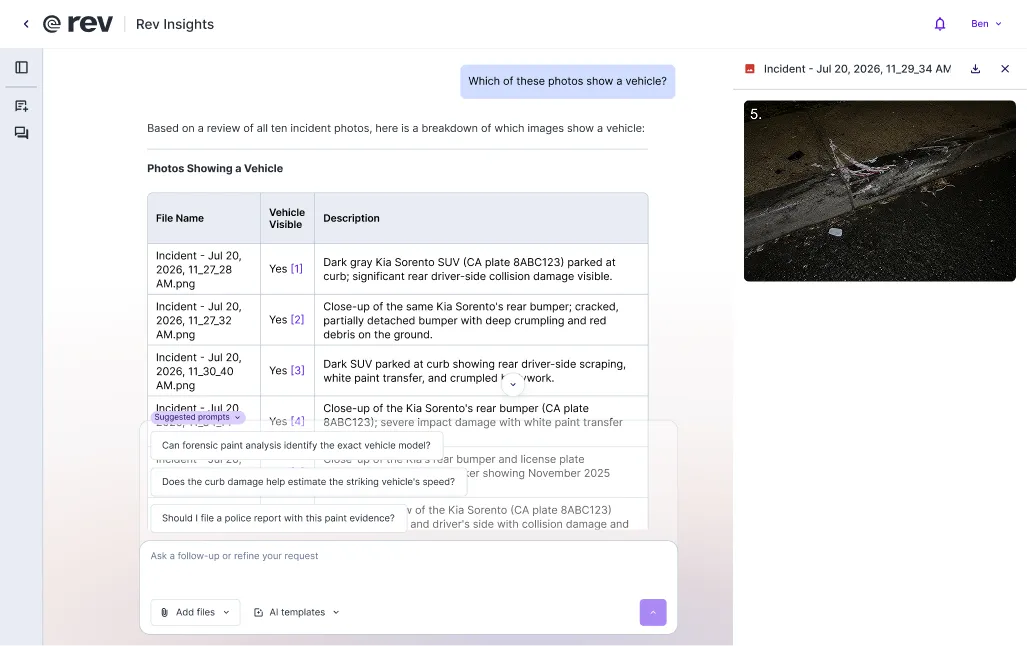This screenshot has width=1027, height=646.
Task: Focus the follow-up request input field
Action: pyautogui.click(x=408, y=556)
